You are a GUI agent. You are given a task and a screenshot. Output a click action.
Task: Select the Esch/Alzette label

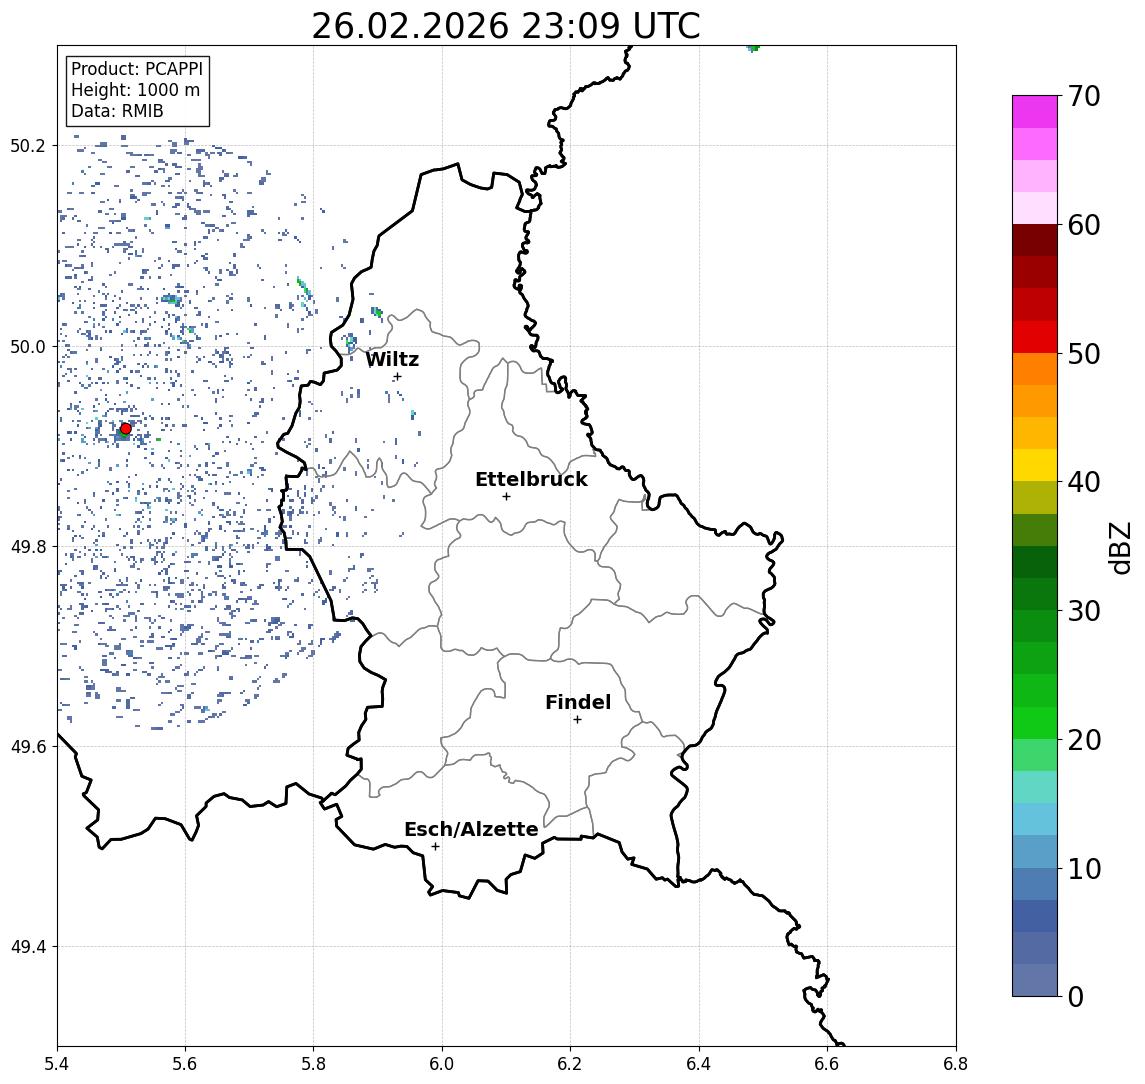coord(471,829)
